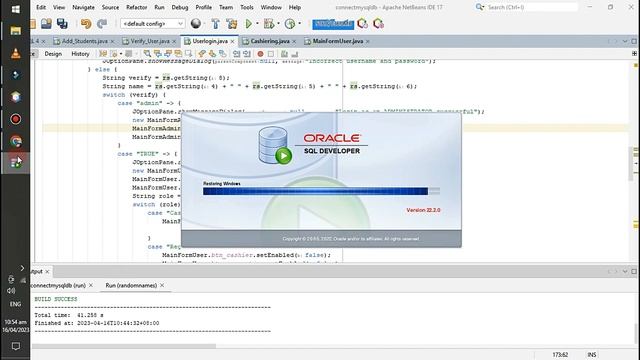Click the Debug Project icon

[269, 24]
